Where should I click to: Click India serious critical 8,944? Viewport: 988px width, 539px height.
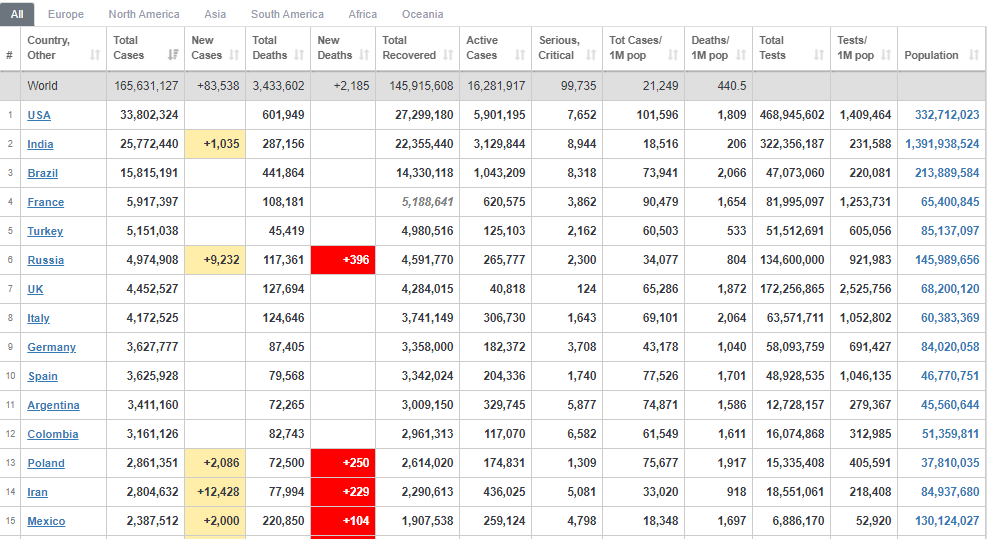[582, 144]
